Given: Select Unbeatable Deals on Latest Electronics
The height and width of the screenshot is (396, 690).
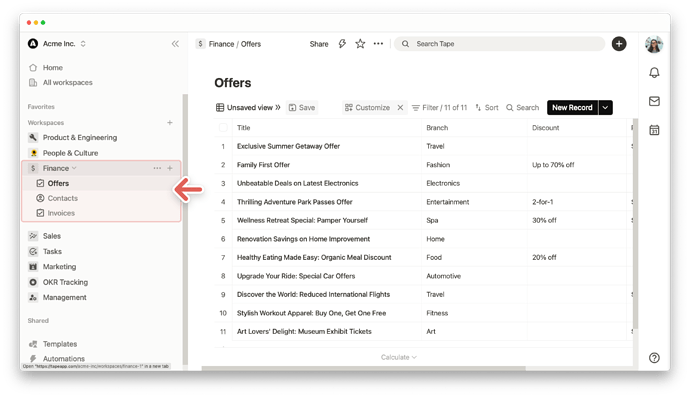Looking at the screenshot, I should pyautogui.click(x=297, y=183).
